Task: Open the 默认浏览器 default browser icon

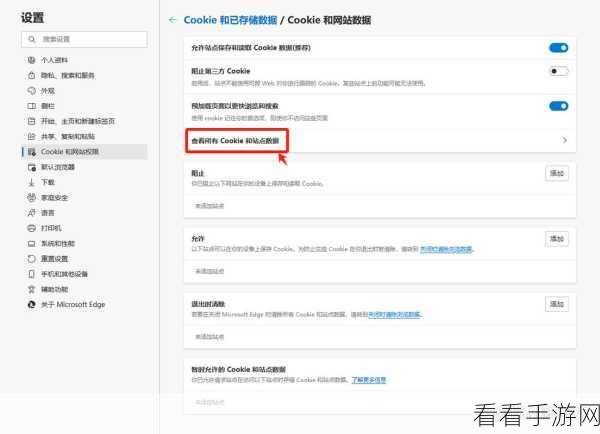Action: pos(32,167)
